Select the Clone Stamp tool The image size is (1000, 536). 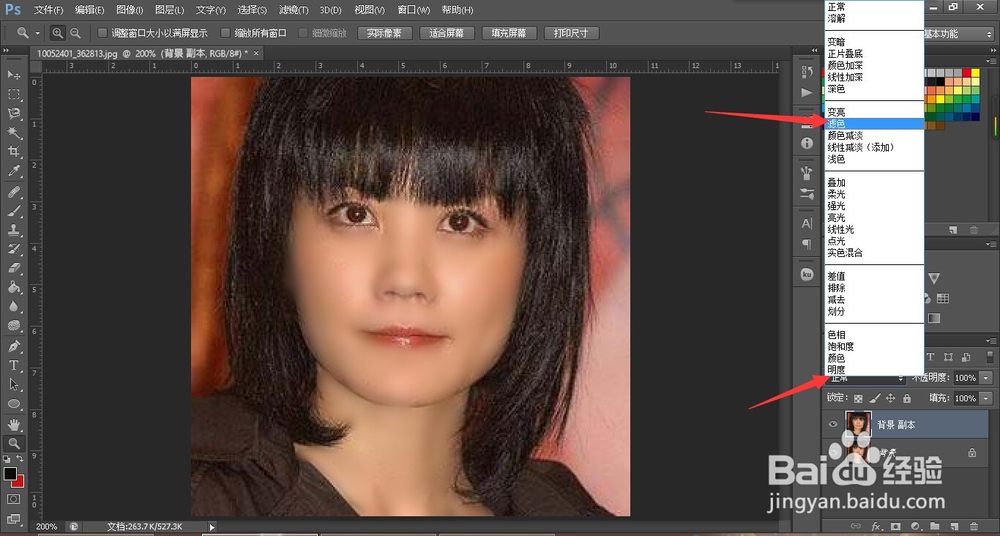[14, 230]
